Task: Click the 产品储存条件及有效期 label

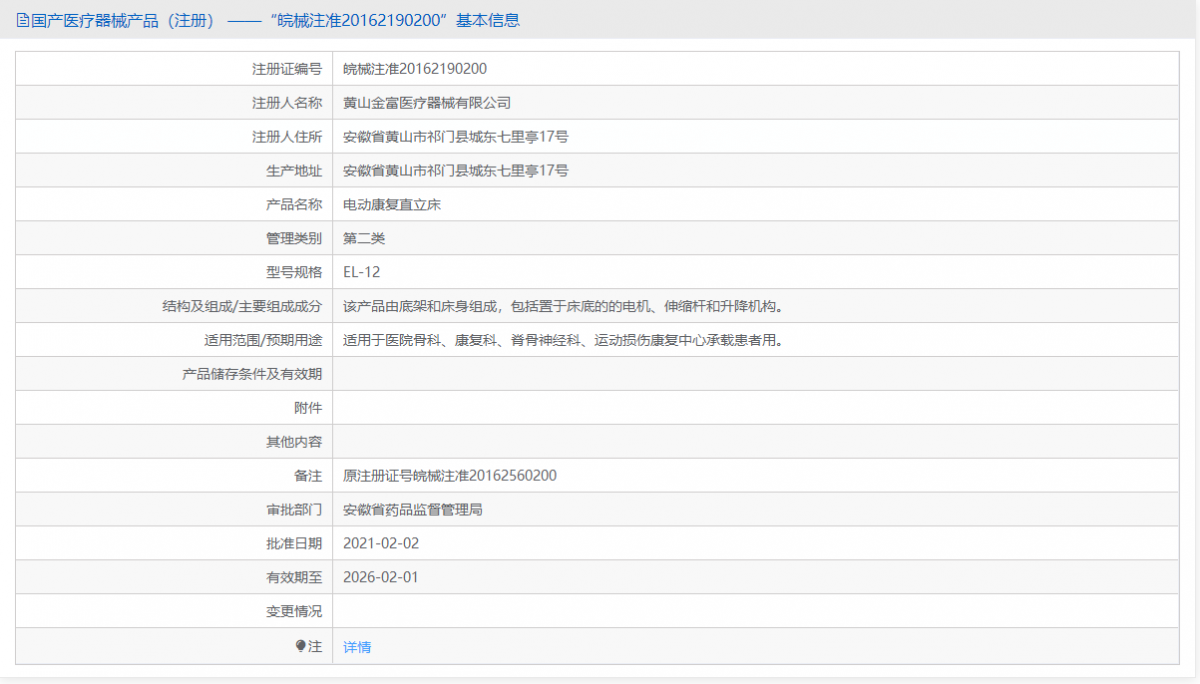Action: pos(252,374)
